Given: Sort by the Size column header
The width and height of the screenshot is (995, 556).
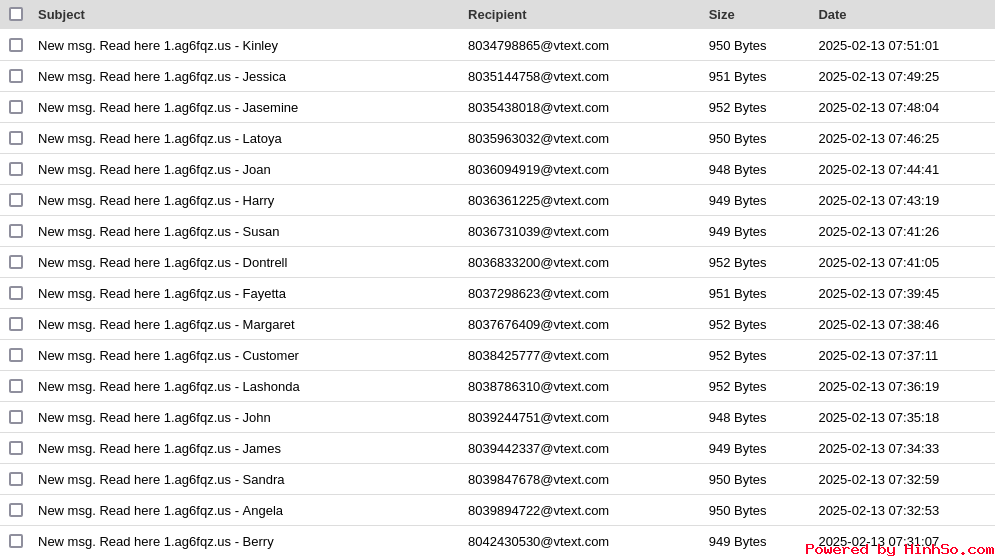Looking at the screenshot, I should (x=722, y=15).
